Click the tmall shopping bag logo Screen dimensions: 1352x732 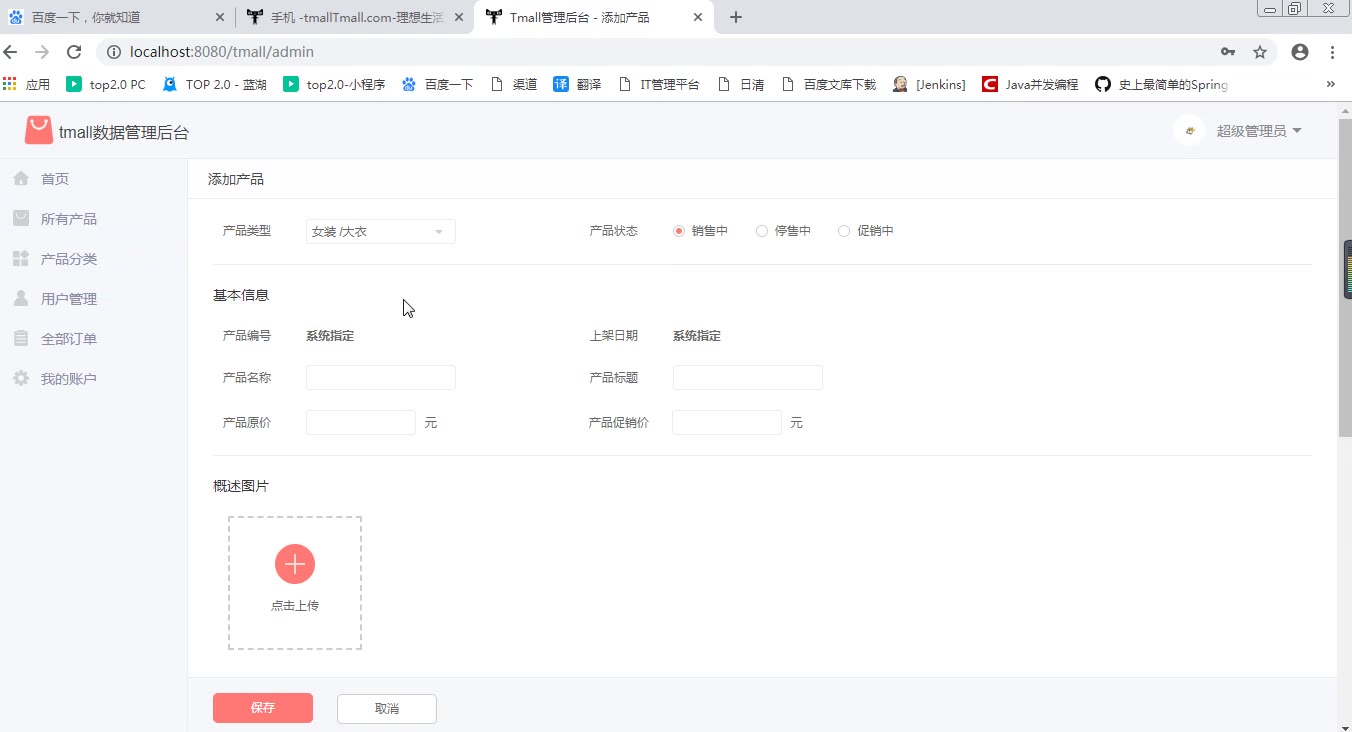coord(38,131)
